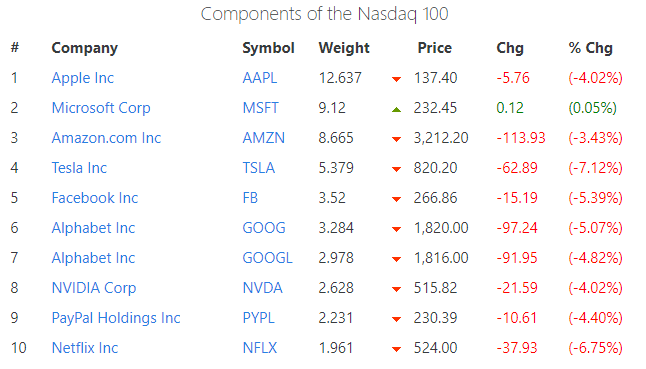Click the GOOG ticker symbol link
646x369 pixels.
(264, 228)
